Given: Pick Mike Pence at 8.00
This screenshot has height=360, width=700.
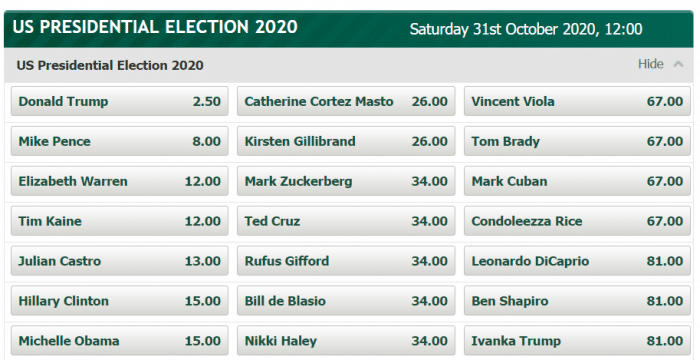Looking at the screenshot, I should pyautogui.click(x=120, y=141).
